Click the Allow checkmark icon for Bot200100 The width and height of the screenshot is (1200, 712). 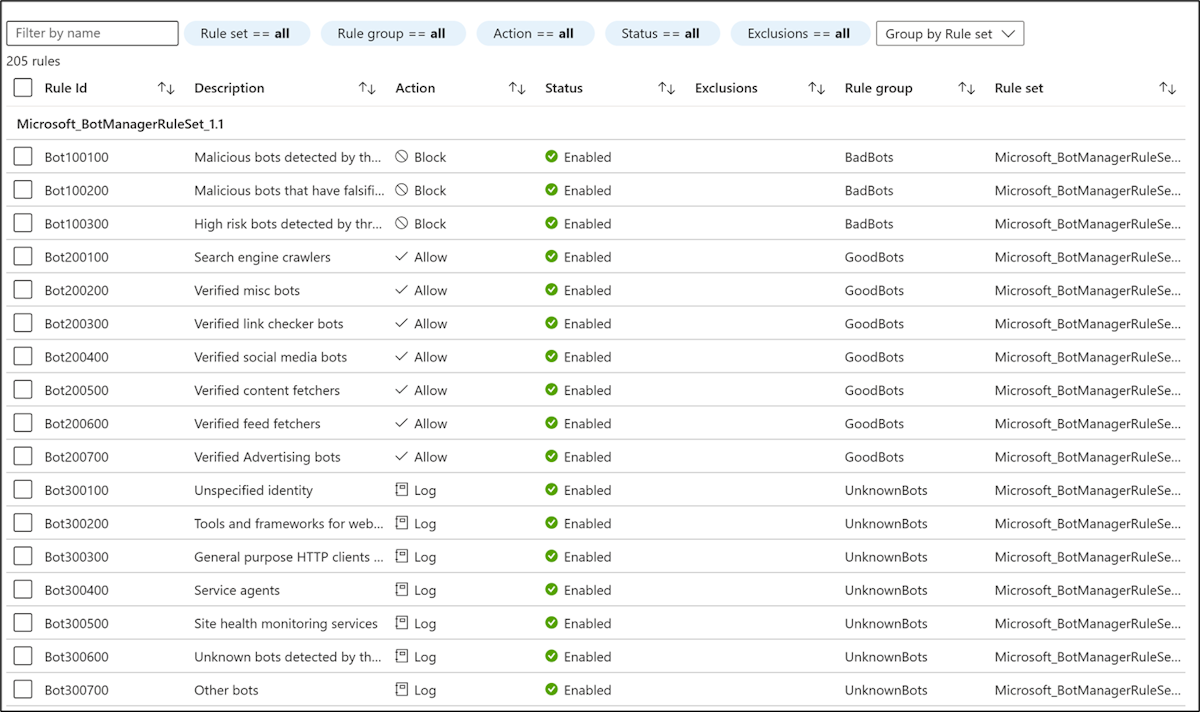click(x=403, y=256)
